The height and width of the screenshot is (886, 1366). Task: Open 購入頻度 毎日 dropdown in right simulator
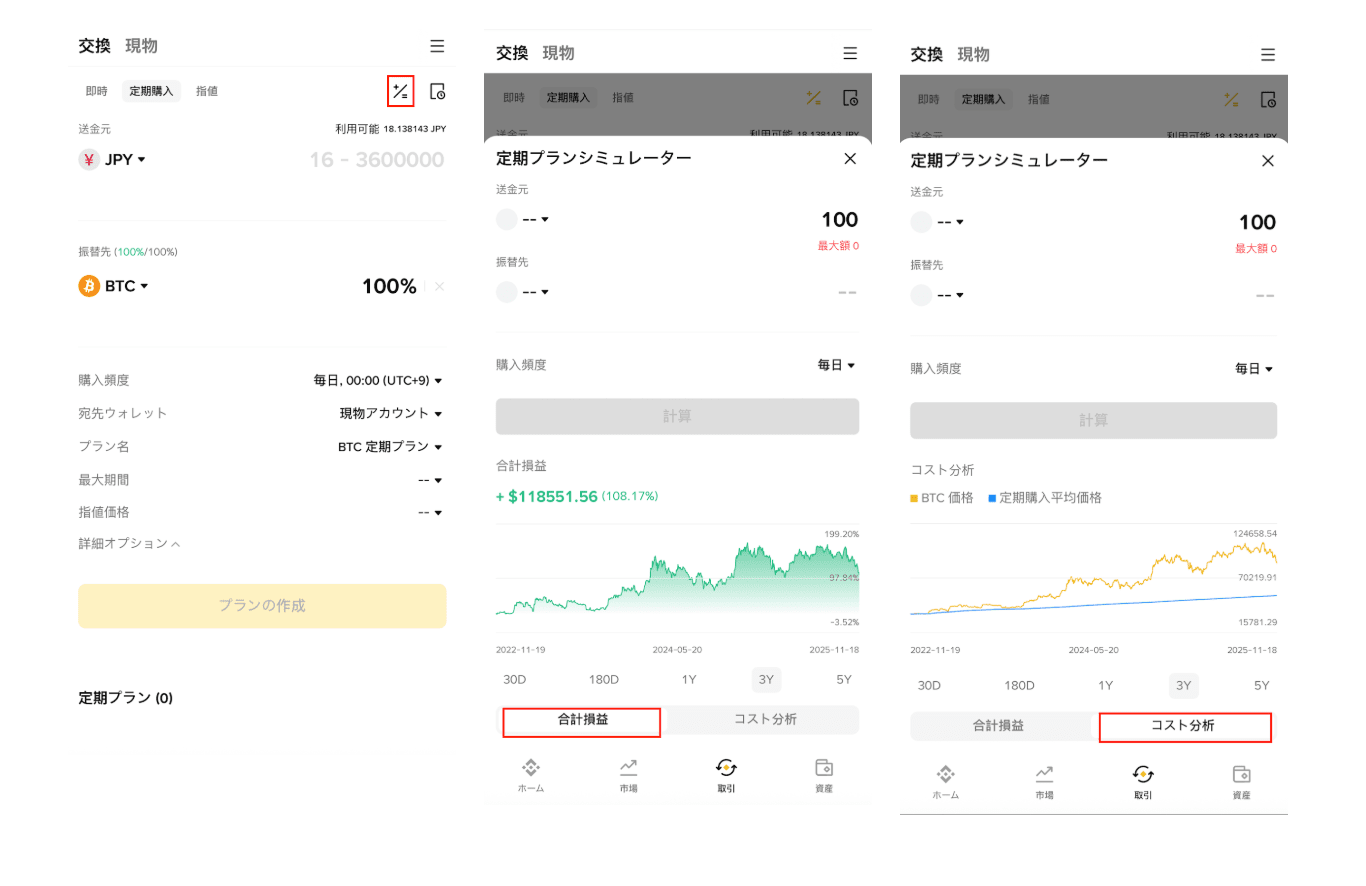(x=1255, y=369)
